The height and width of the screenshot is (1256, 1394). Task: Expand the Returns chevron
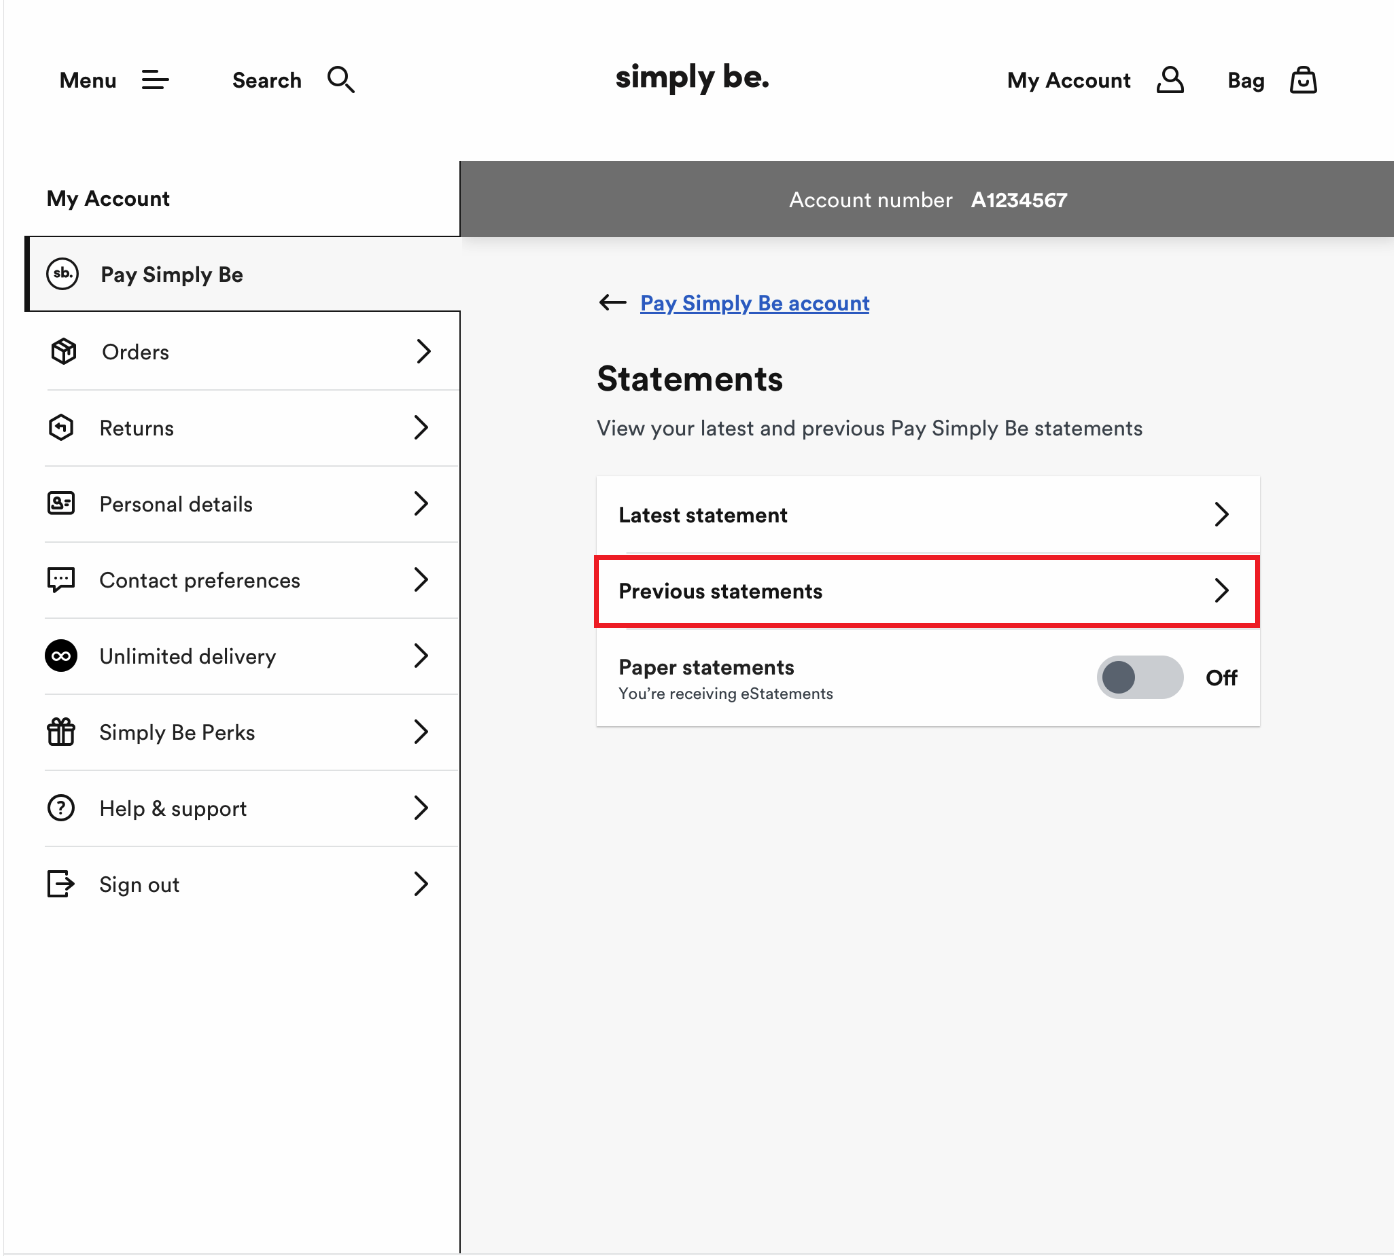click(421, 427)
